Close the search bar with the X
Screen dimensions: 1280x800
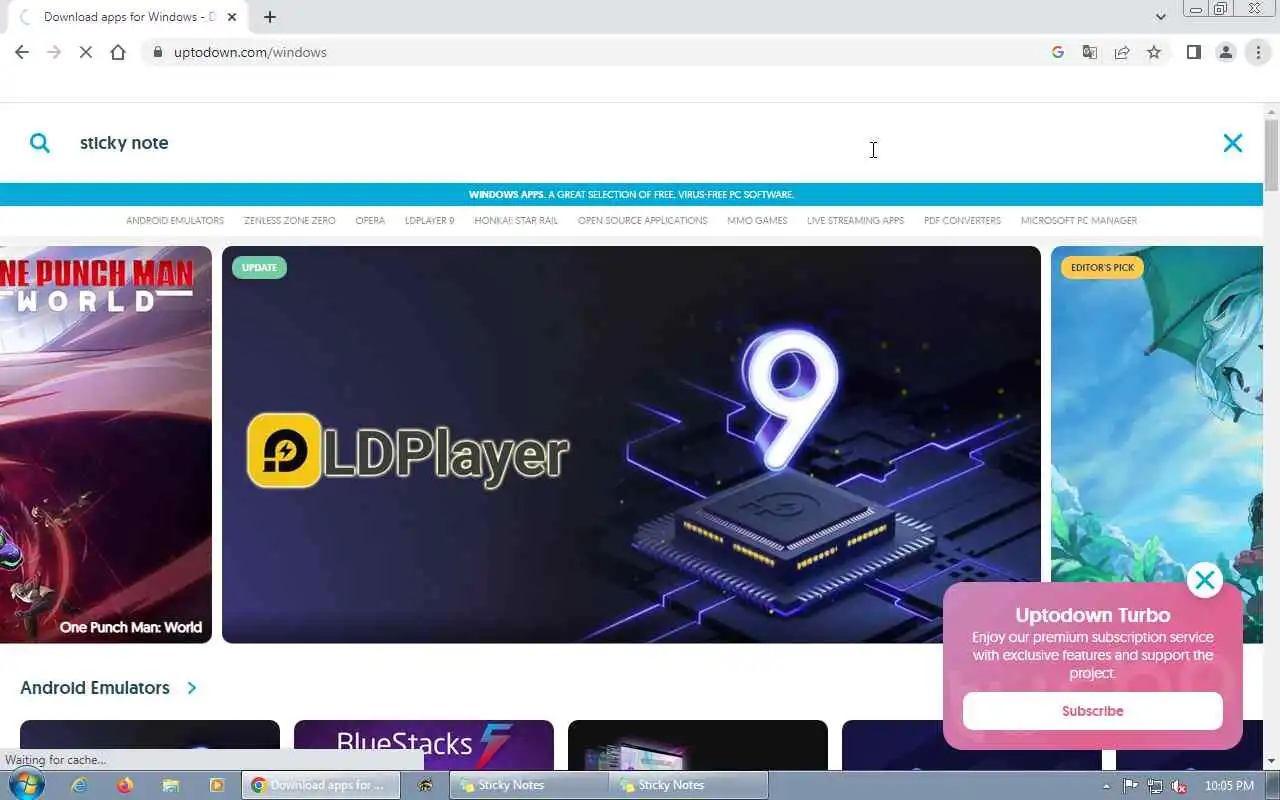[x=1233, y=143]
